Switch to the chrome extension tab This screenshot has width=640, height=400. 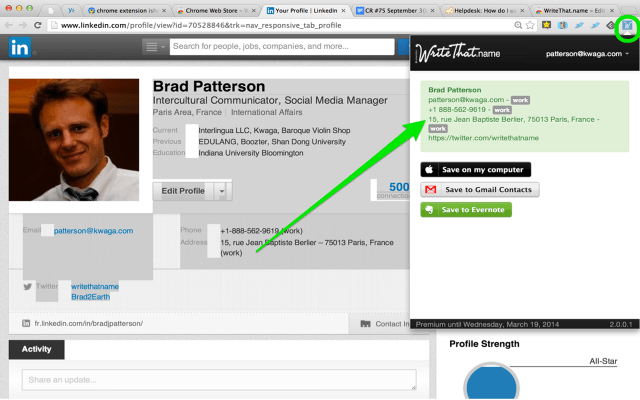tap(127, 10)
